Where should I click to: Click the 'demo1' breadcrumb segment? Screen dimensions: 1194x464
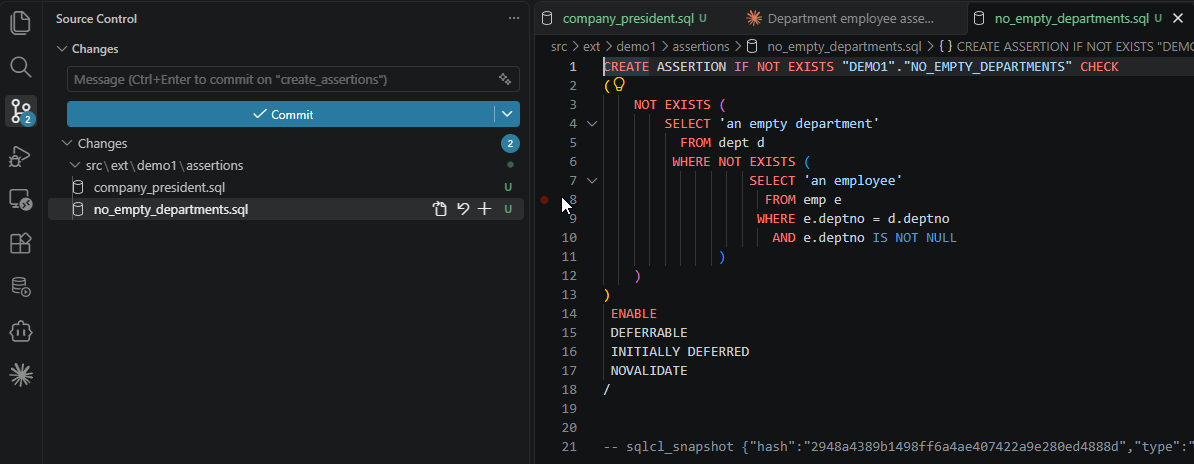(x=637, y=46)
